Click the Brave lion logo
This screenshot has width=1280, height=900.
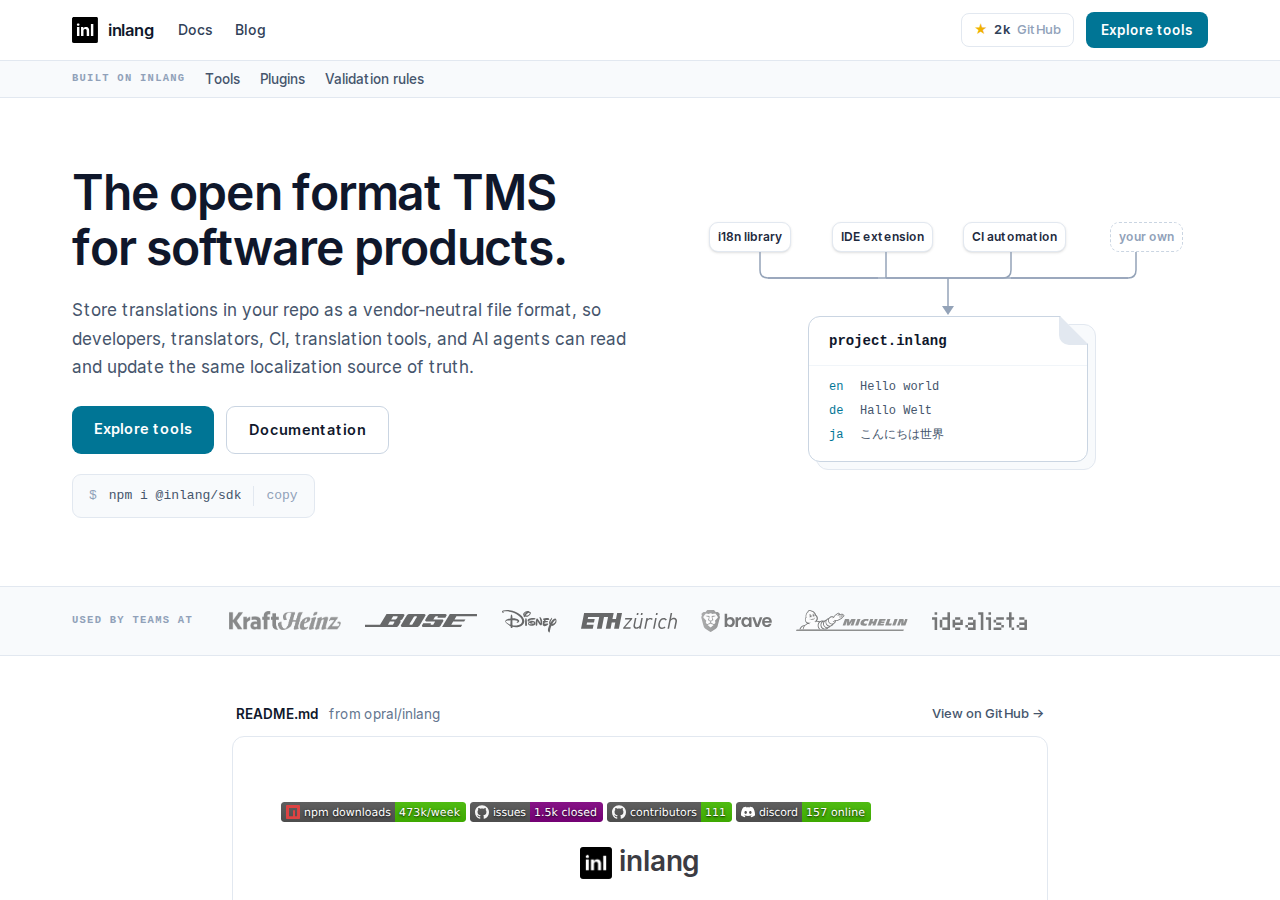click(x=737, y=621)
